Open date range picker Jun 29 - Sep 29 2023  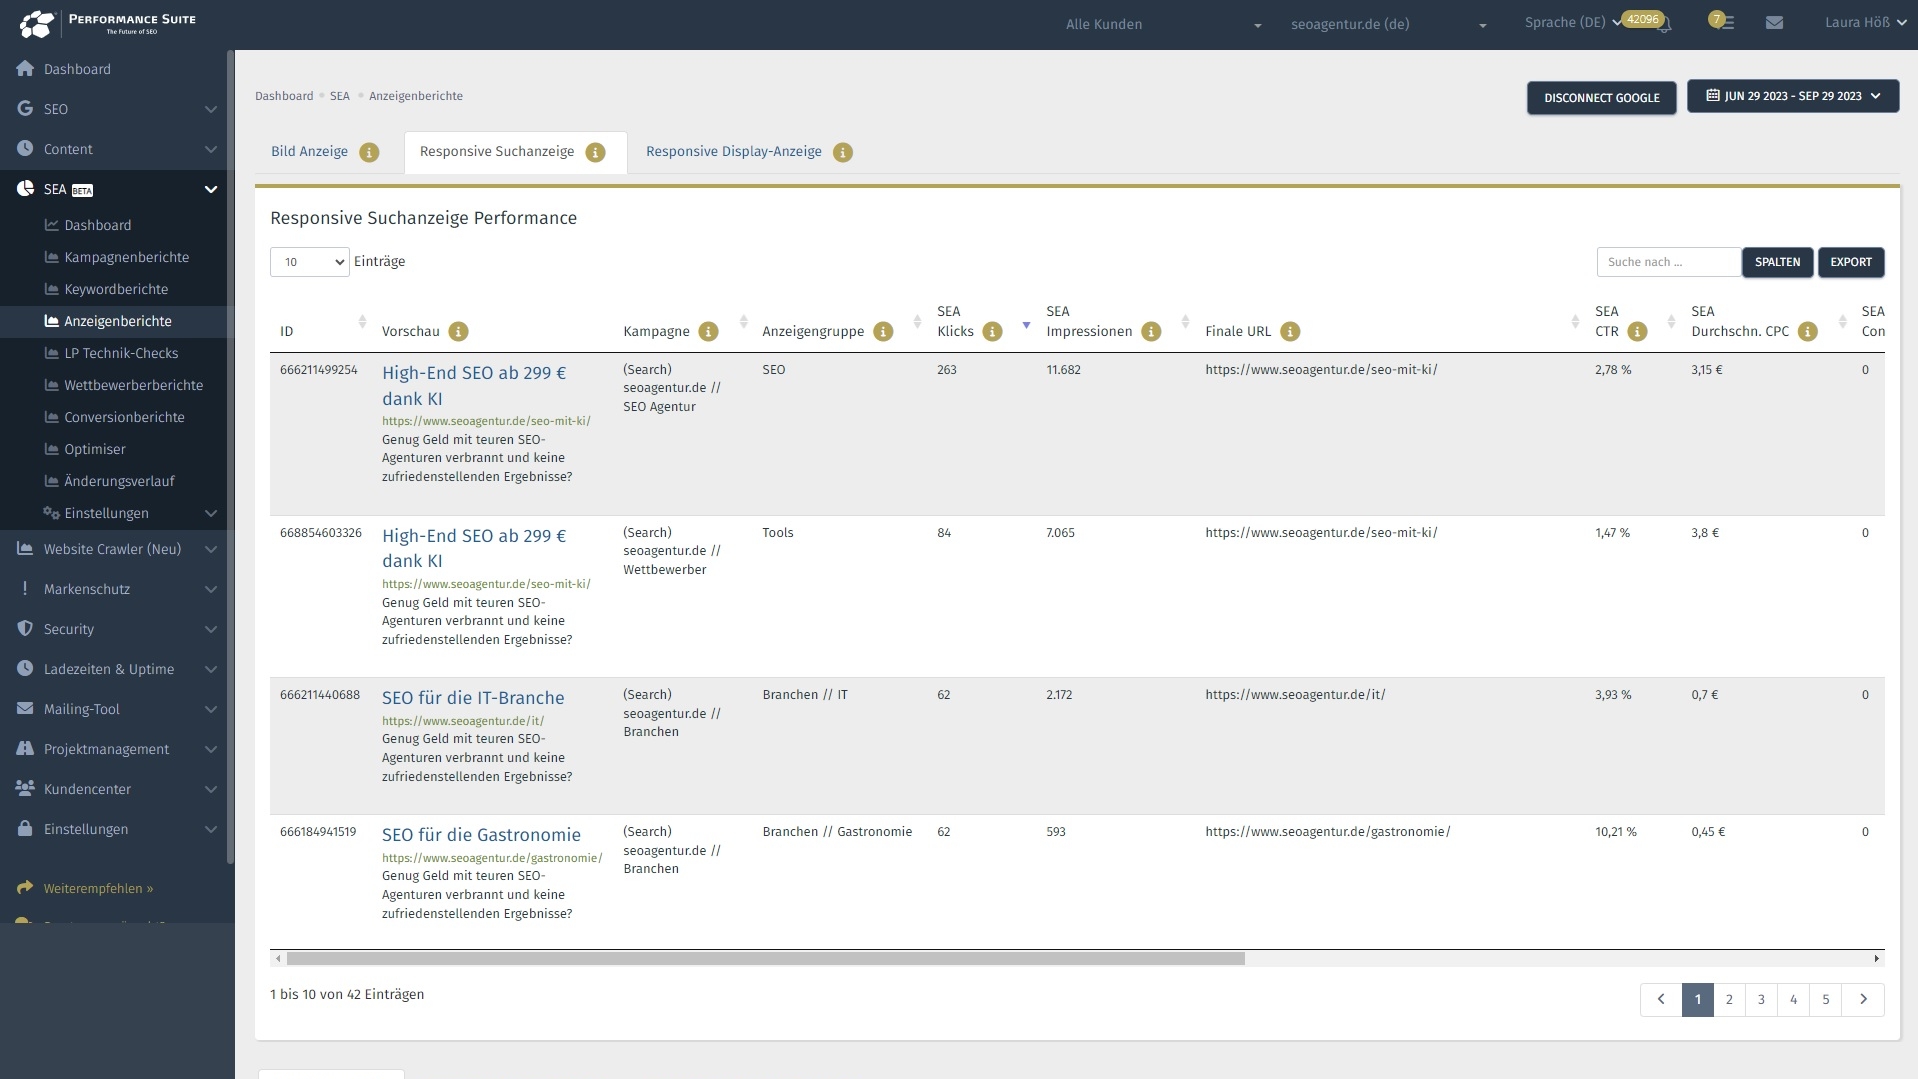coord(1792,96)
